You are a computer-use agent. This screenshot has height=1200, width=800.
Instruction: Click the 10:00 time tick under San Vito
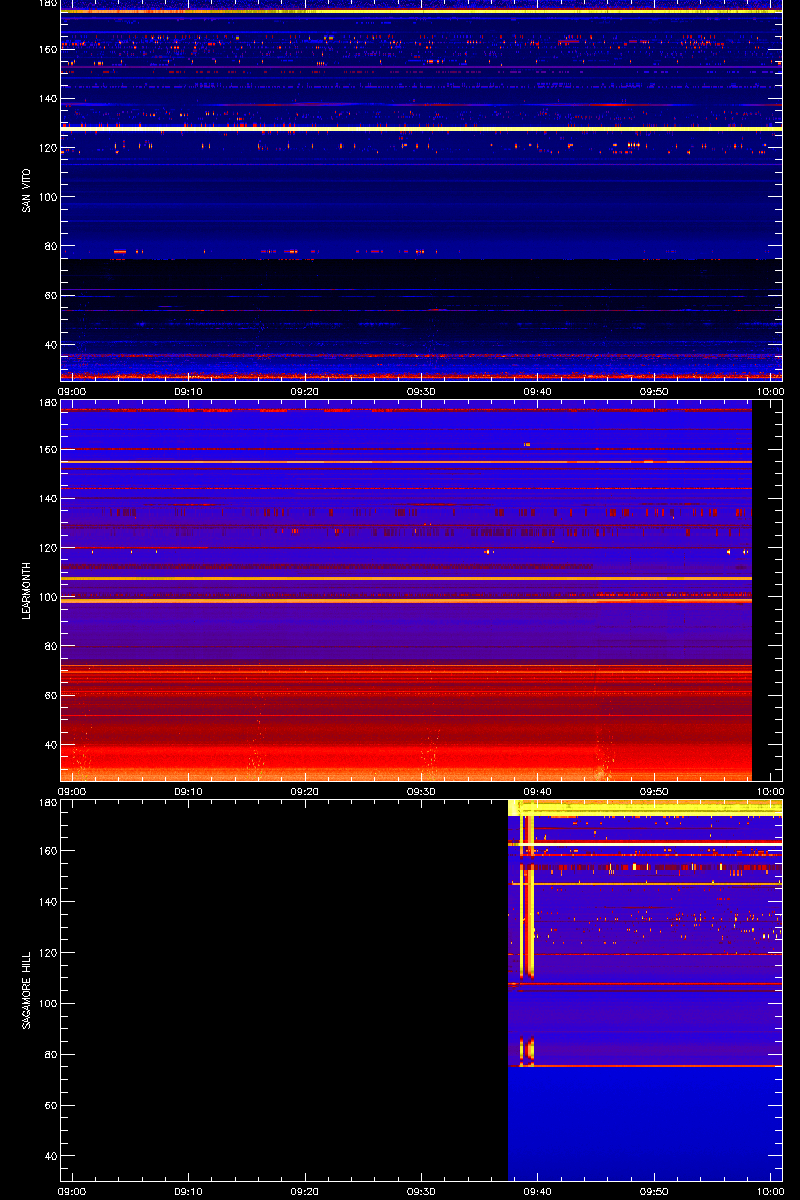[770, 392]
